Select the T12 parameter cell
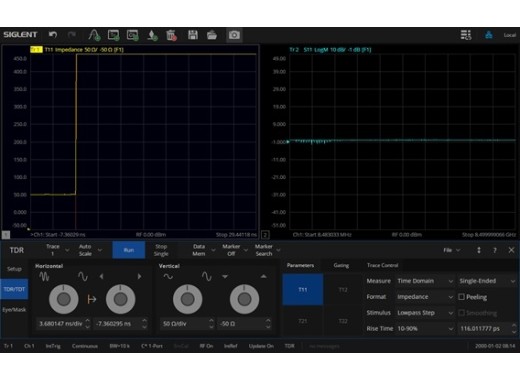Screen dimensions: 520x380 [343, 289]
